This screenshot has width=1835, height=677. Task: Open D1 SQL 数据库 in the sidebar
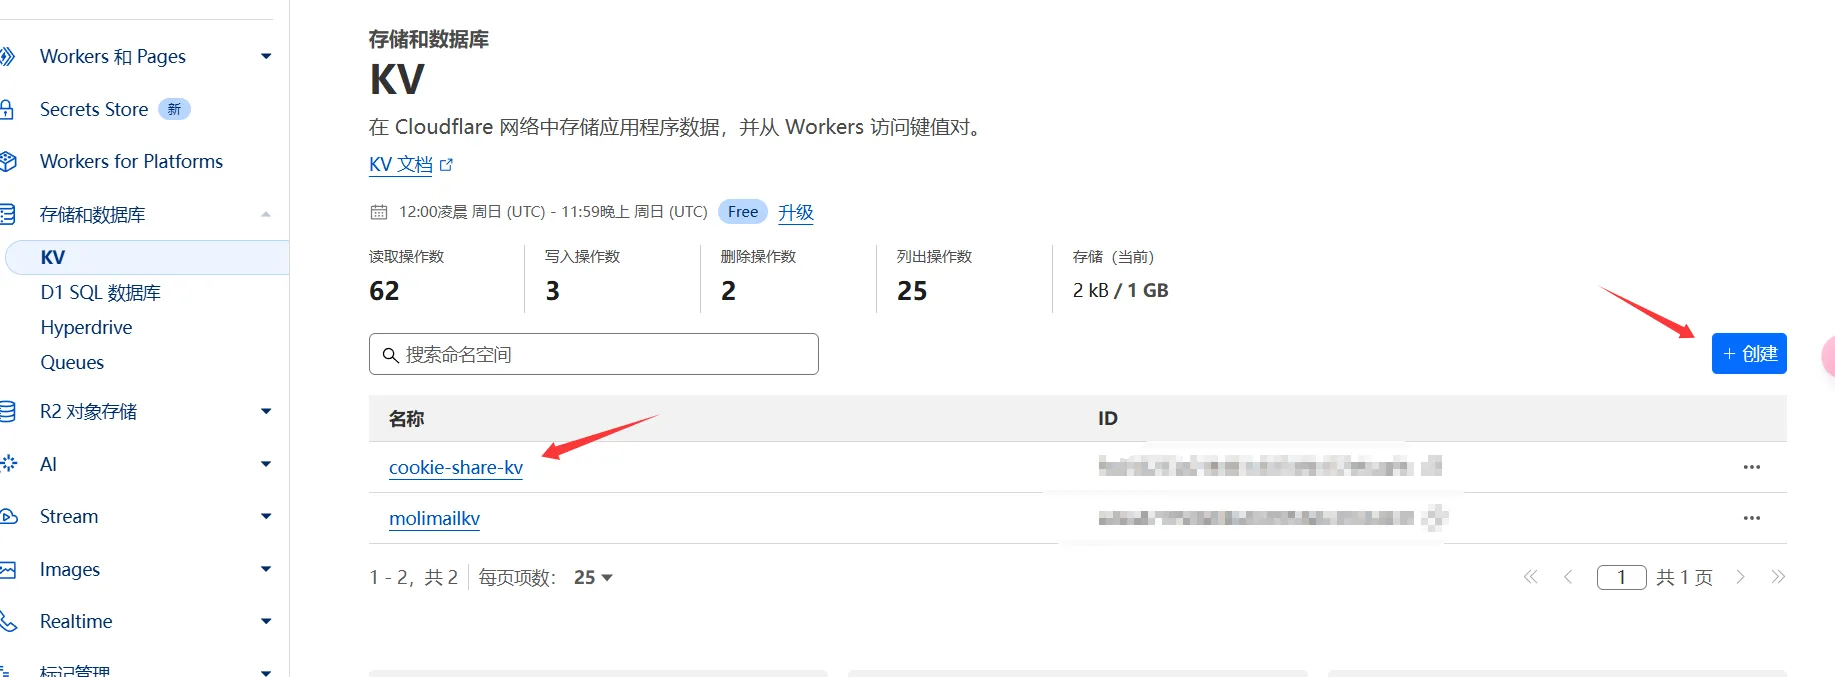pyautogui.click(x=100, y=293)
